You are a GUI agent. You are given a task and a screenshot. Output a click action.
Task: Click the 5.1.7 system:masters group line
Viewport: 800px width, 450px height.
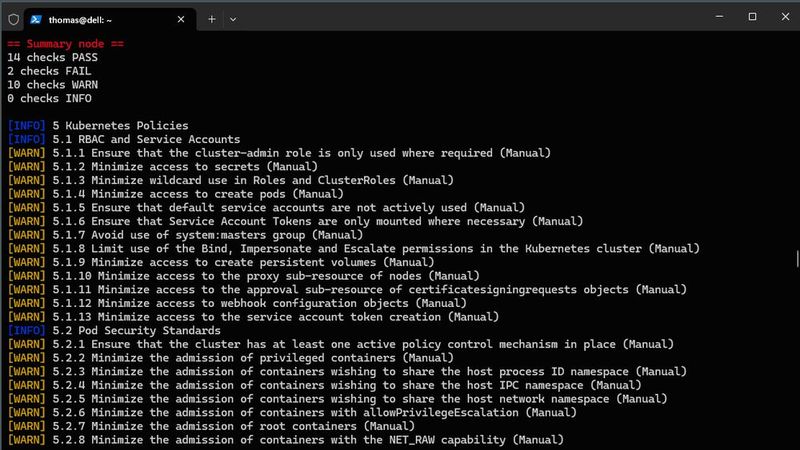click(x=185, y=235)
